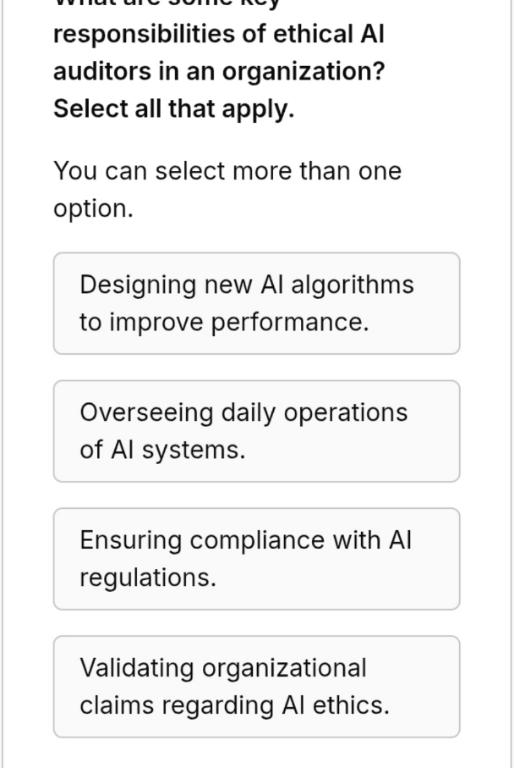514x768 pixels.
Task: Check 'Validating organizational claims regarding AI ethics'
Action: click(x=256, y=687)
